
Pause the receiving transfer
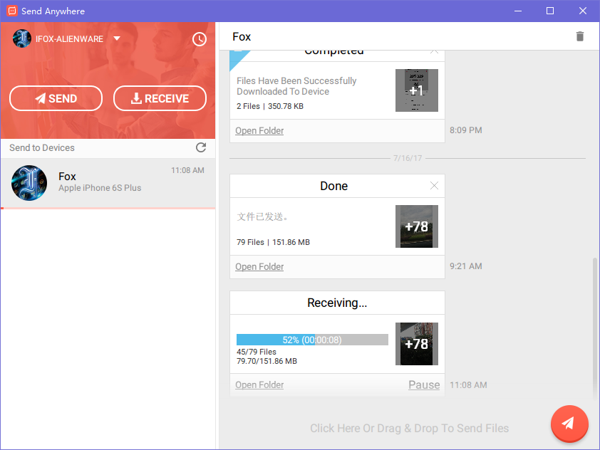coord(424,385)
